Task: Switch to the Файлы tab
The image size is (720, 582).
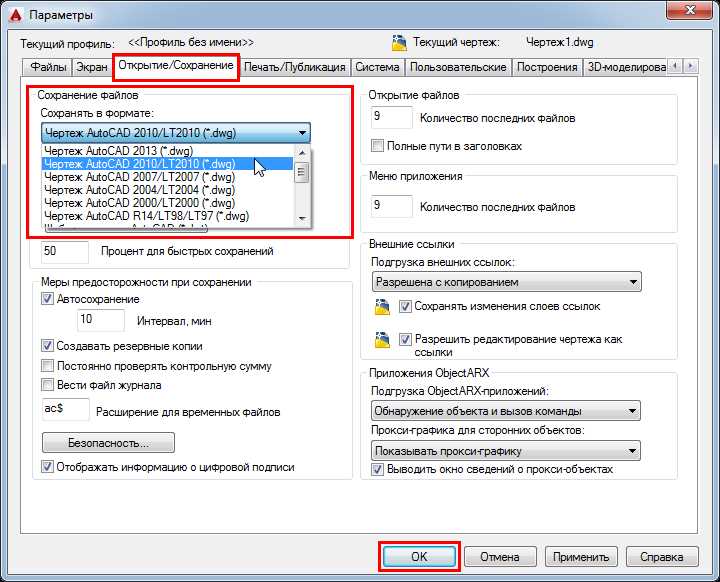Action: coord(48,67)
